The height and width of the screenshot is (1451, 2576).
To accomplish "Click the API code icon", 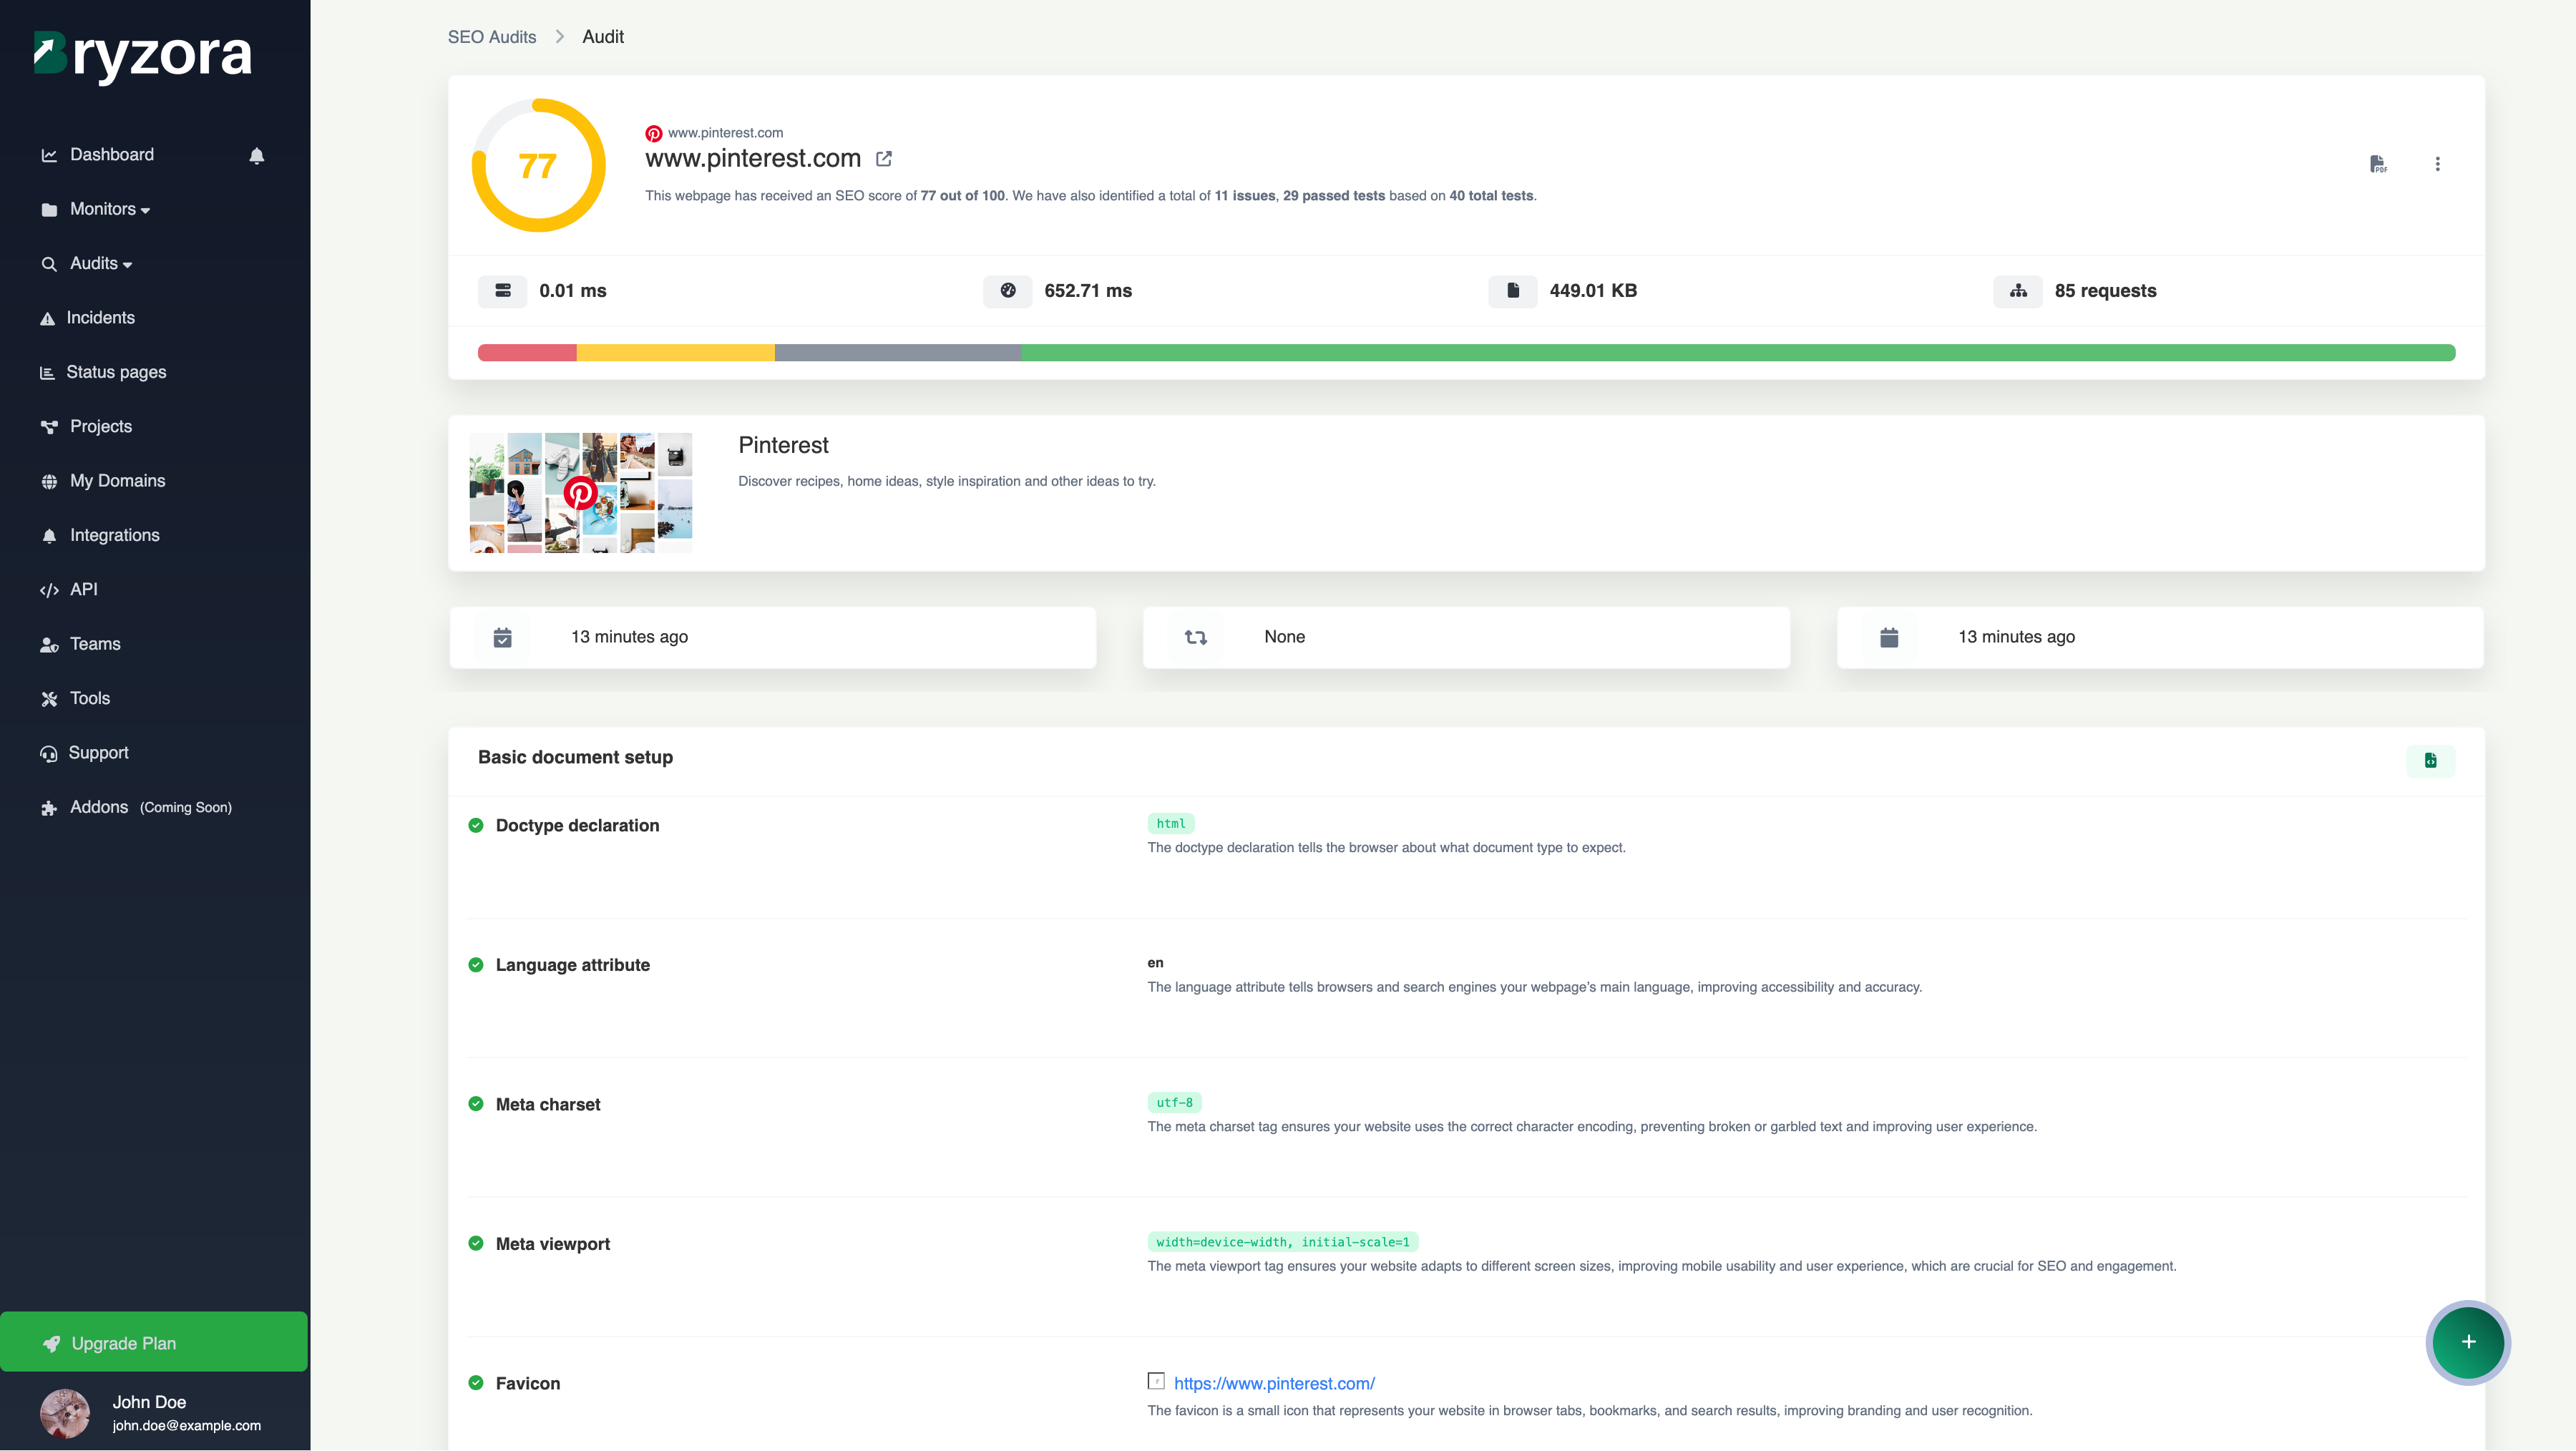I will coord(49,590).
